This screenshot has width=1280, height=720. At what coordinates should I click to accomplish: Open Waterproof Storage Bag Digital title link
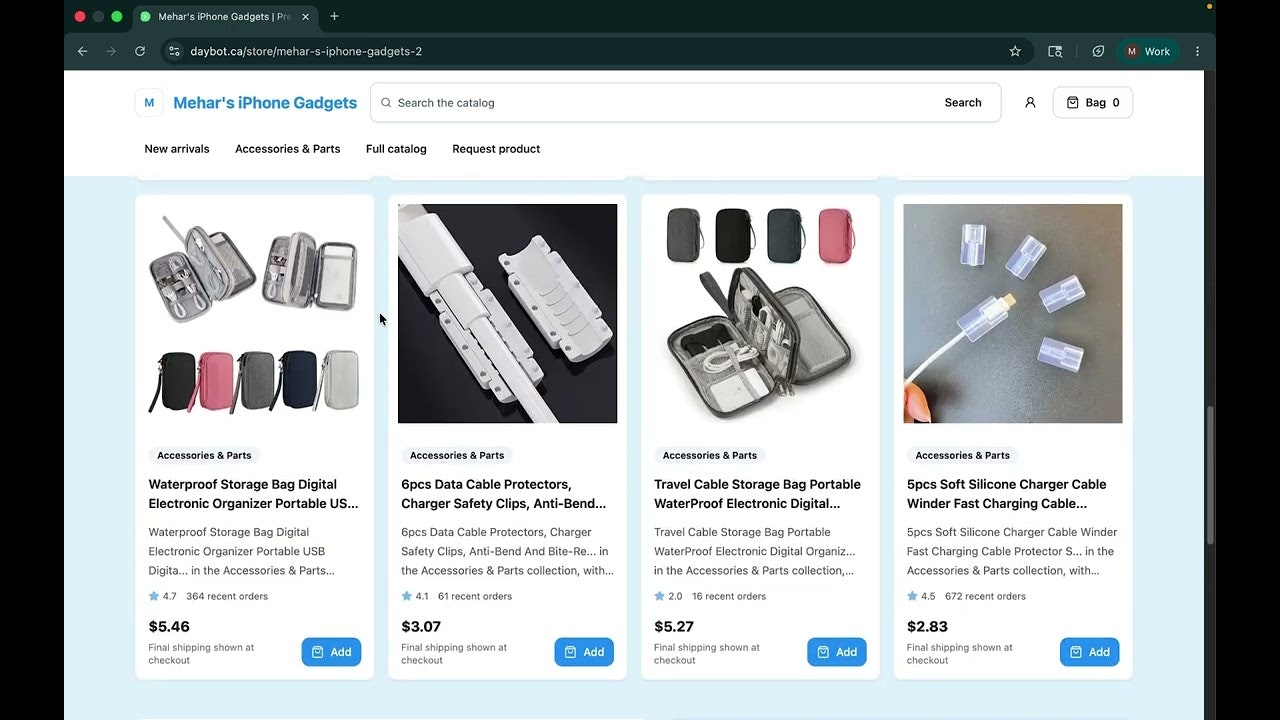(253, 494)
